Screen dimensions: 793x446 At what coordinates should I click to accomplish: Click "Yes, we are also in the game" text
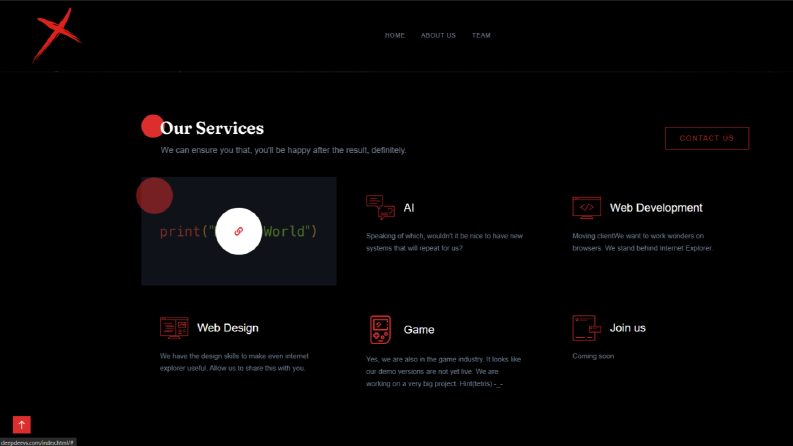[x=444, y=371]
